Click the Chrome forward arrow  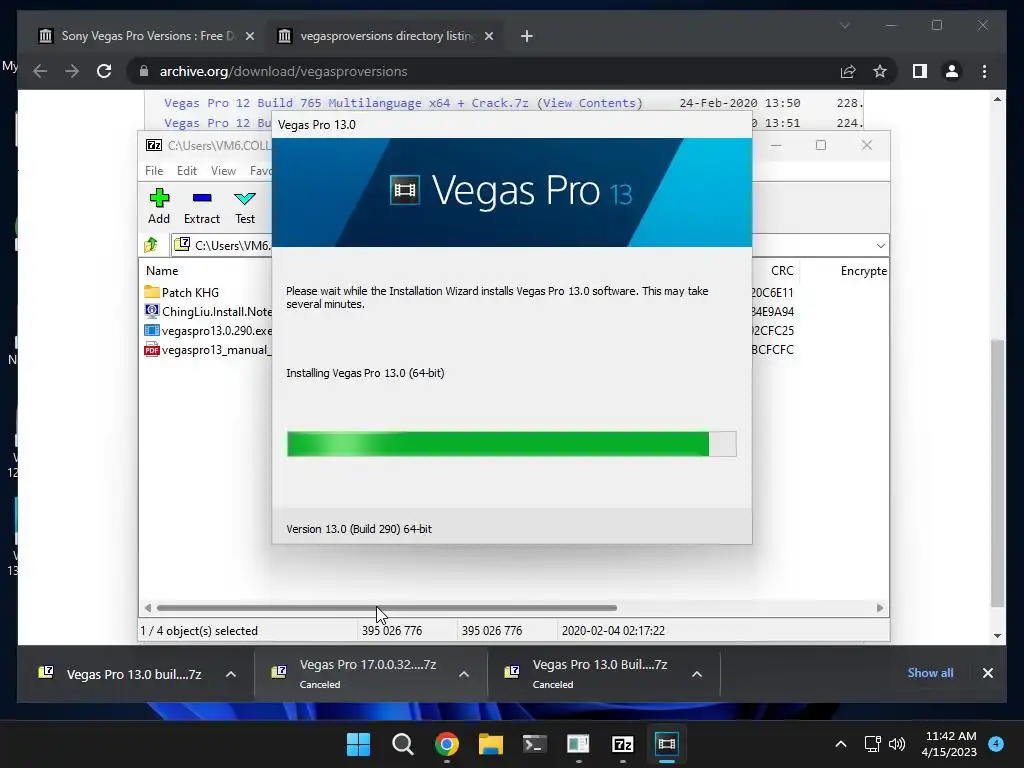pos(72,71)
